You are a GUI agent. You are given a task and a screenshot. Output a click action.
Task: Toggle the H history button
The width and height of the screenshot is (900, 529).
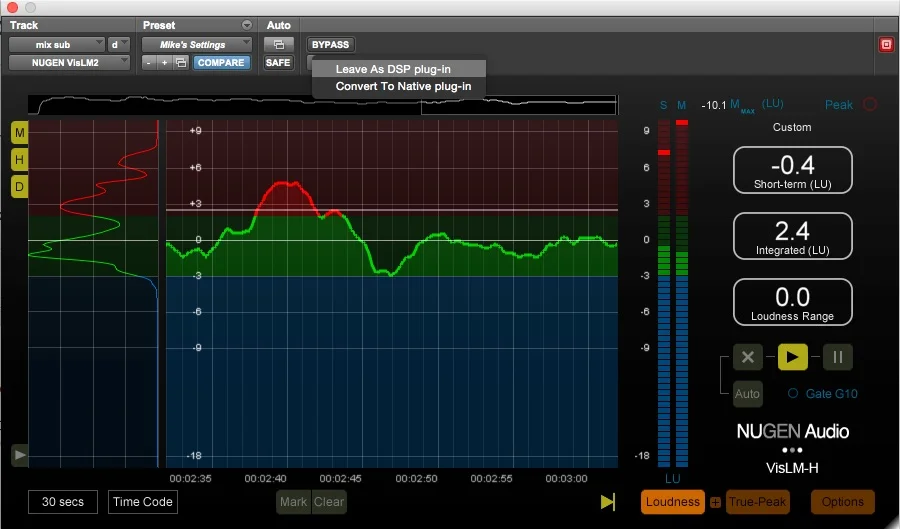point(20,160)
